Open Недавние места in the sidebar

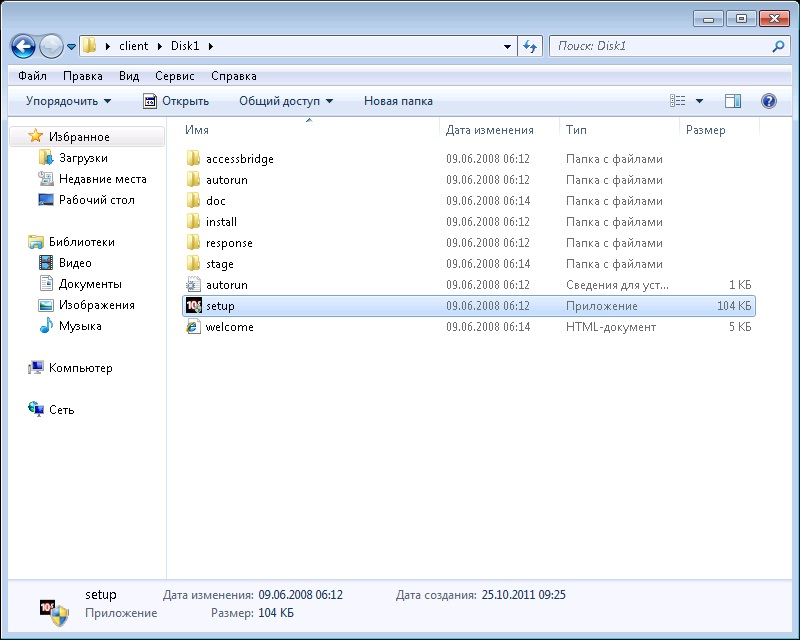click(103, 179)
